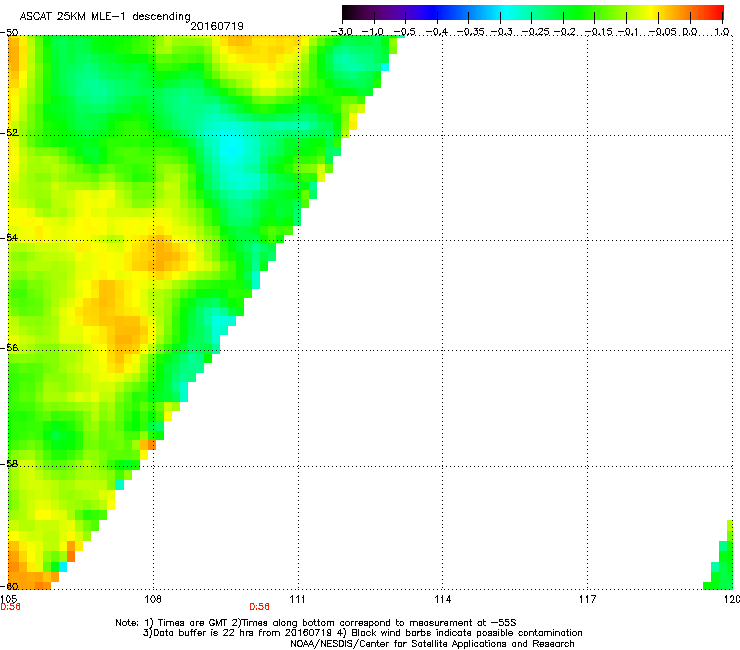The image size is (740, 650).
Task: Click the red time stamp left of longitude 111
Action: click(259, 607)
